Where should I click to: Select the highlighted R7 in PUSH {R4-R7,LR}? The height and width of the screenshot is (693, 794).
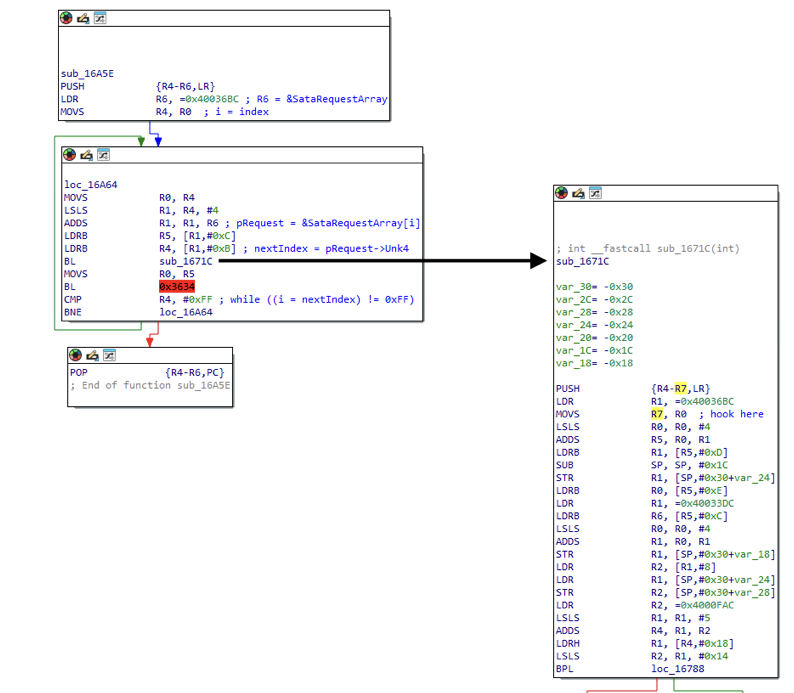click(681, 389)
